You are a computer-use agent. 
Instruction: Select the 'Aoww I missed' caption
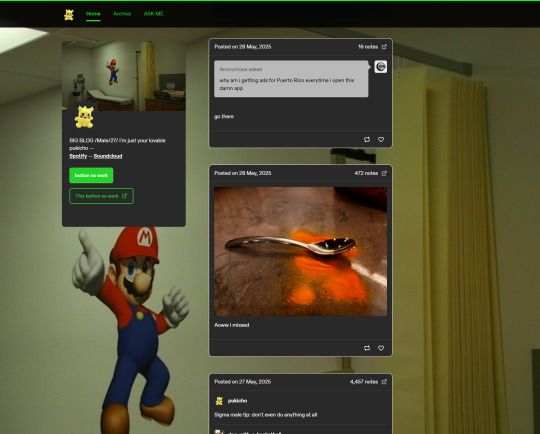pyautogui.click(x=231, y=325)
